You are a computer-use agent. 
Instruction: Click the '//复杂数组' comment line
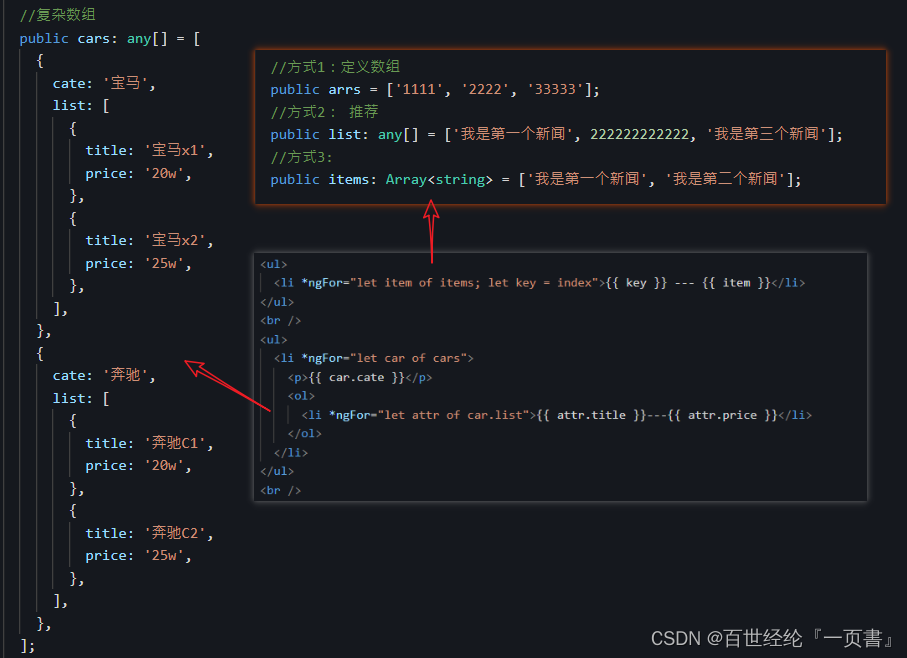pos(58,14)
